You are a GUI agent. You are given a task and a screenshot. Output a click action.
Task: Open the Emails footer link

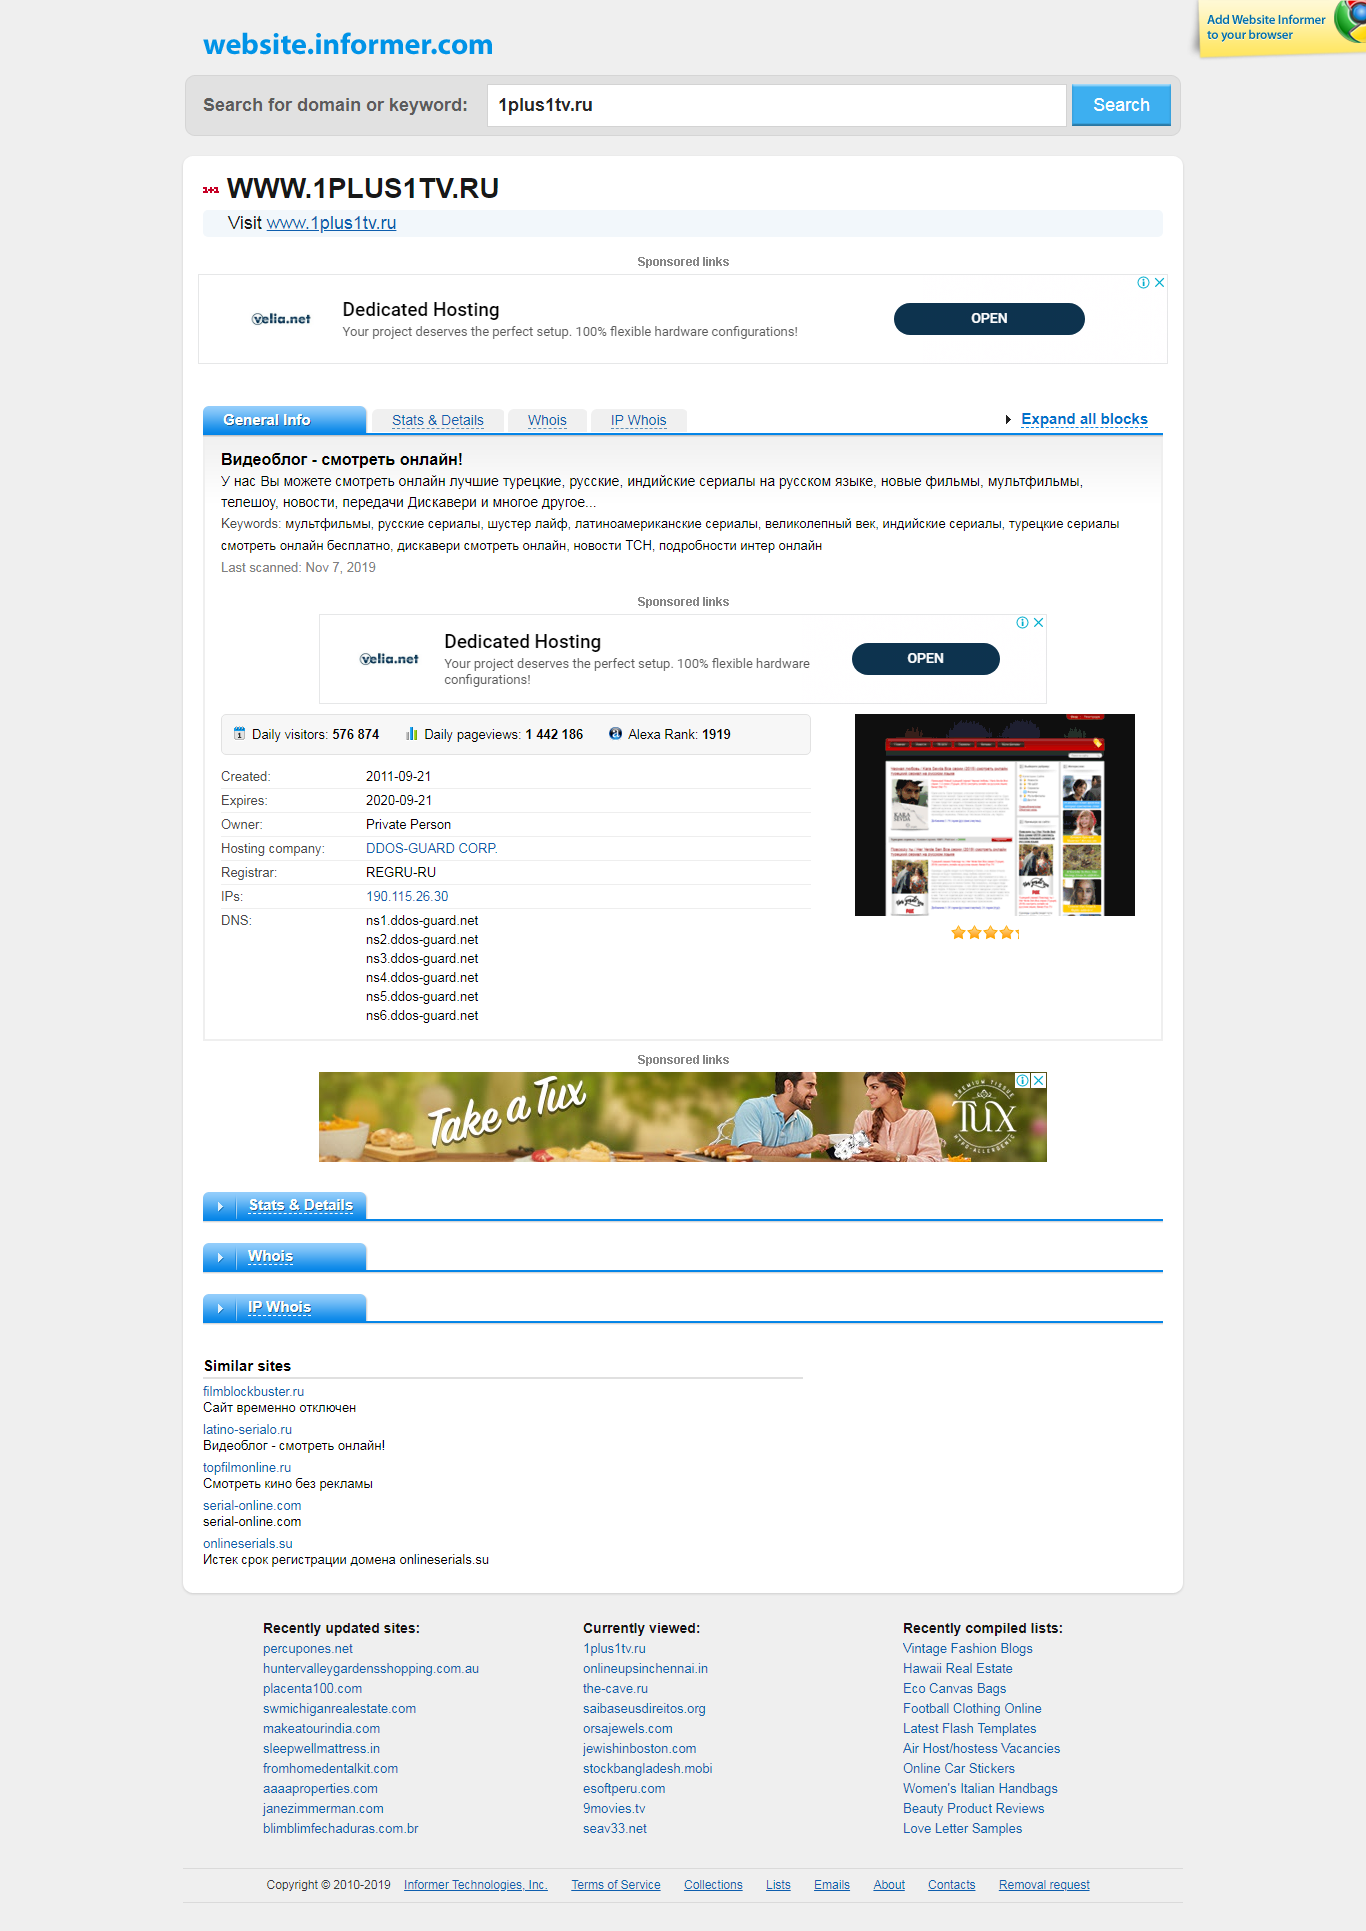coord(832,1885)
